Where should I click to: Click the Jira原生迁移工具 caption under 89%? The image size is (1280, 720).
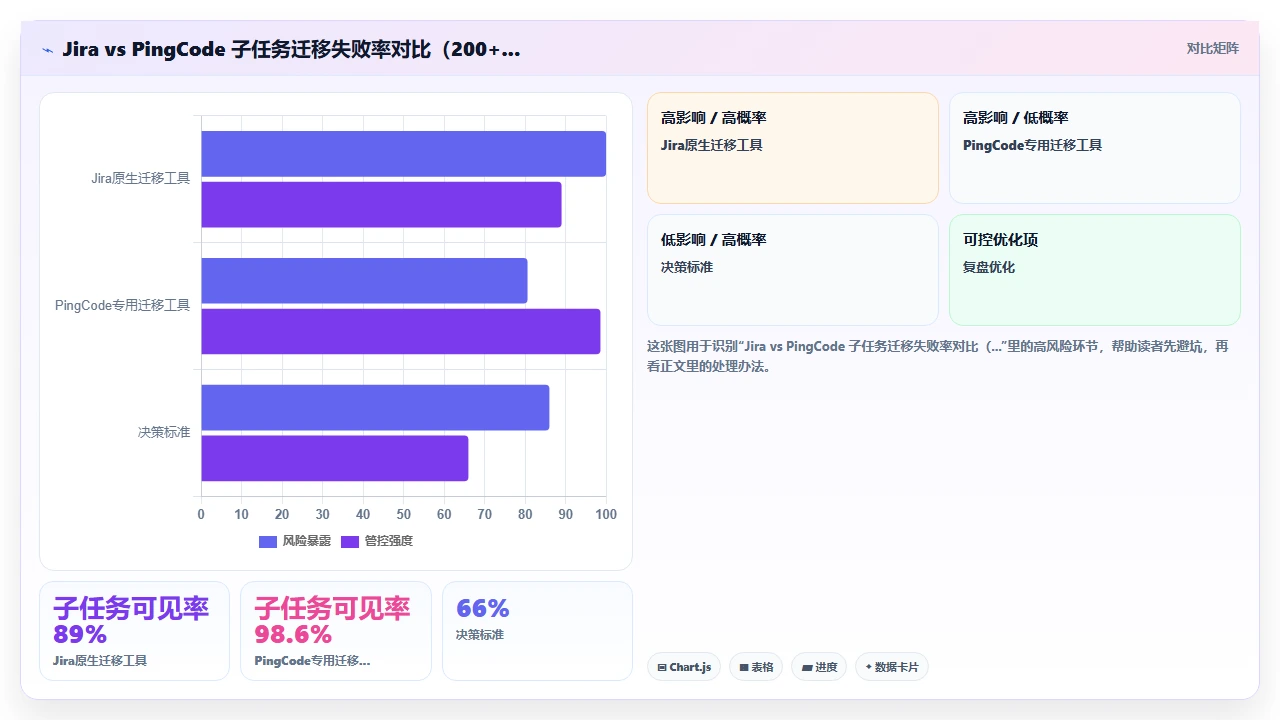pos(100,661)
